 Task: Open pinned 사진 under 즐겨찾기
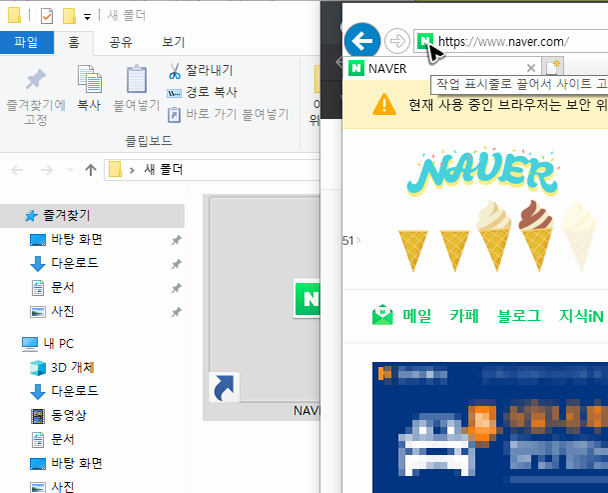click(x=62, y=311)
